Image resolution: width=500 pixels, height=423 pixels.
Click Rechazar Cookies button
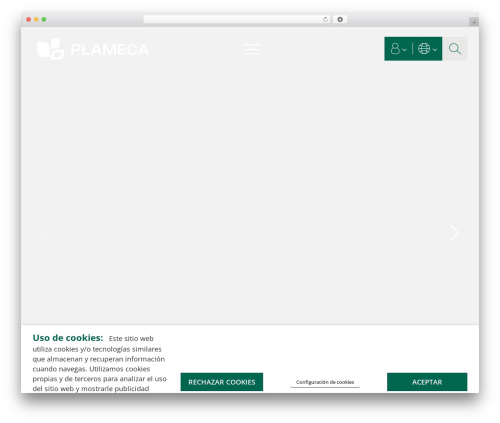[222, 382]
